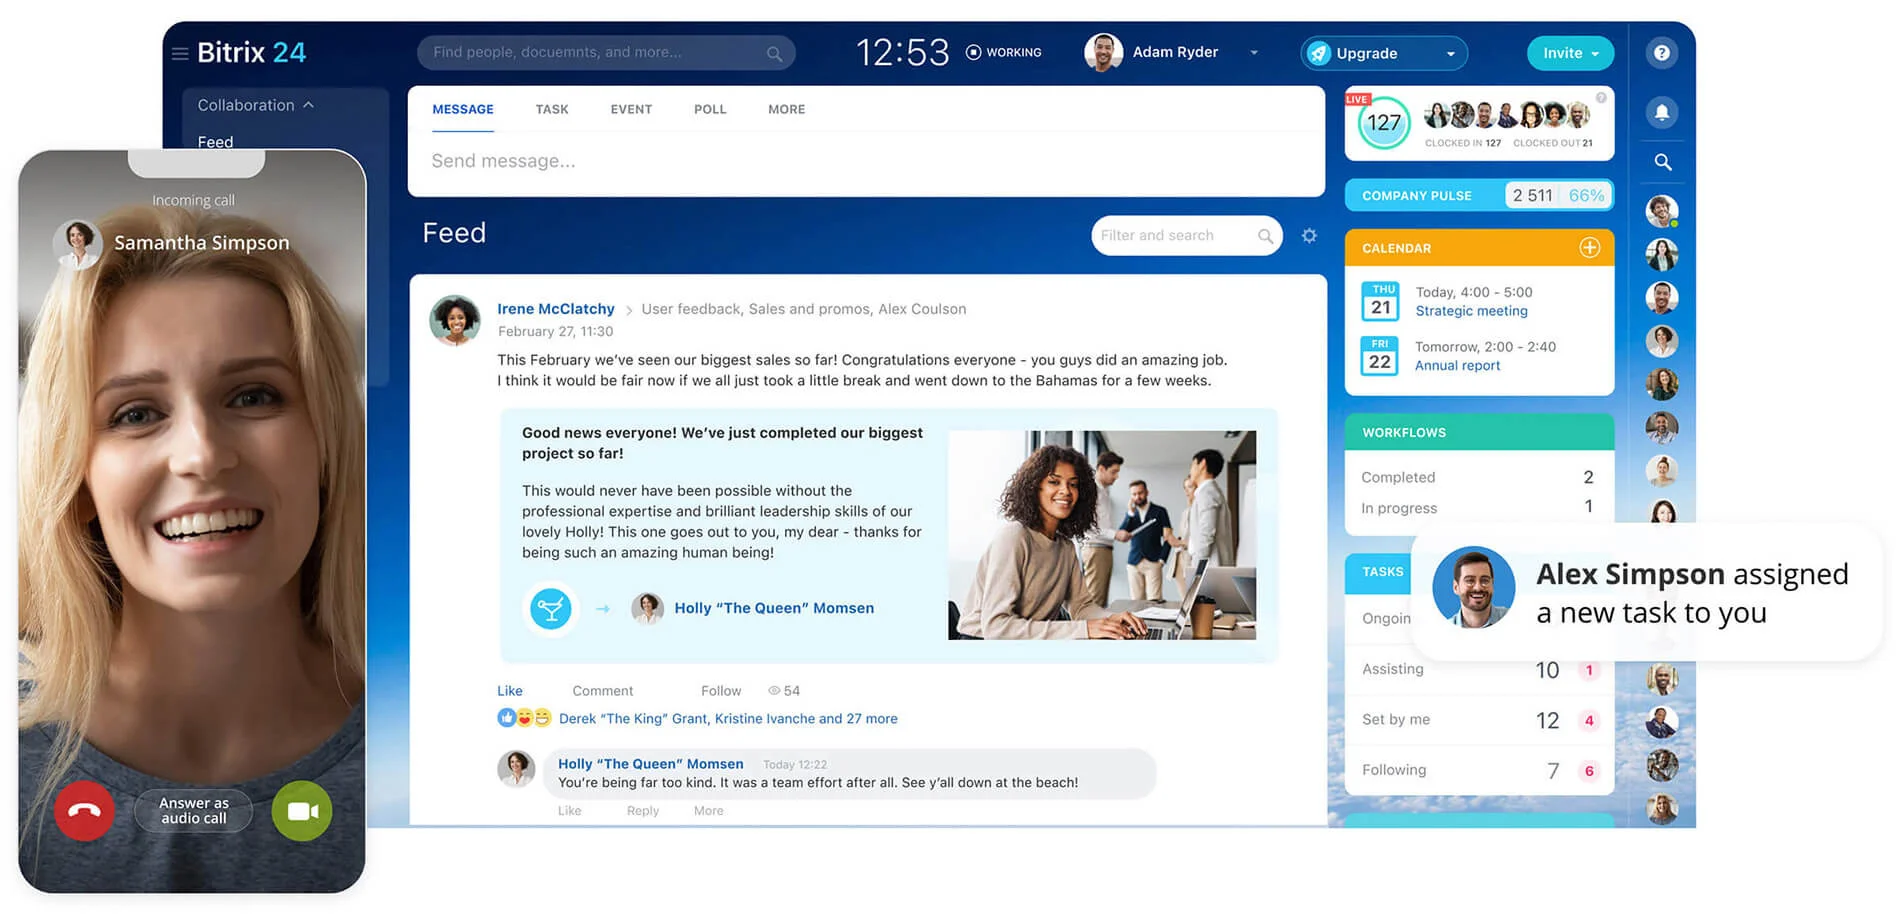Open the Thursday 21 calendar date icon
This screenshot has height=915, width=1900.
click(x=1381, y=301)
